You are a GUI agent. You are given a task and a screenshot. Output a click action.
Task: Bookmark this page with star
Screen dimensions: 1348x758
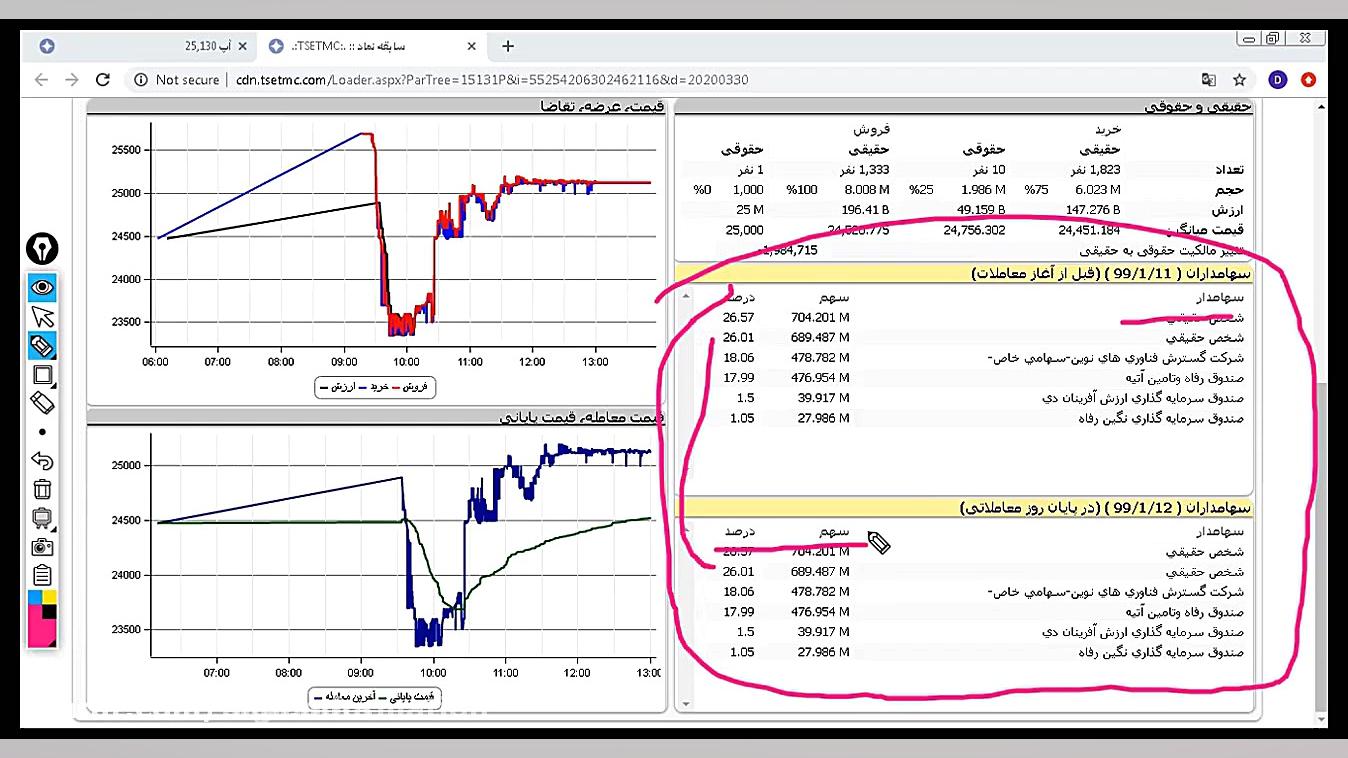coord(1239,80)
